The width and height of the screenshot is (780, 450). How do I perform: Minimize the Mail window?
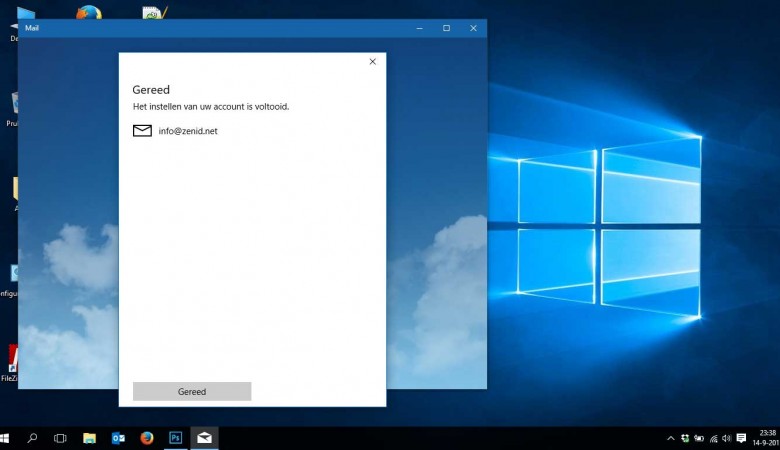419,28
